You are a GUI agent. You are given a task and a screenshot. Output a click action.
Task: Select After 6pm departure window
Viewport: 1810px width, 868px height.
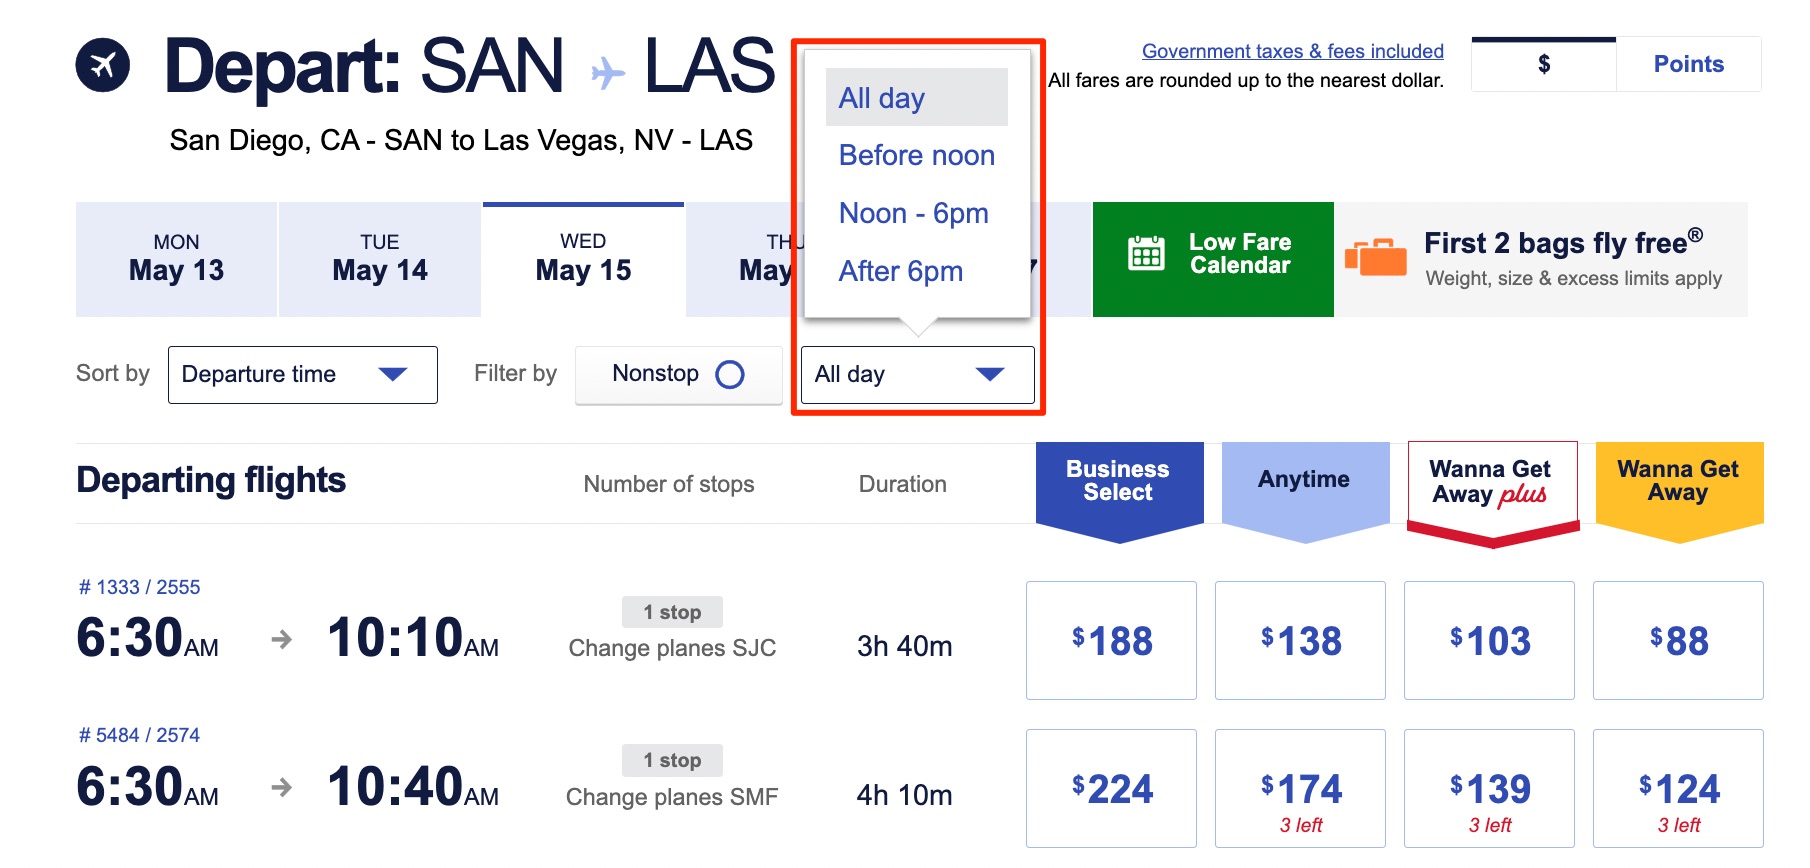900,271
